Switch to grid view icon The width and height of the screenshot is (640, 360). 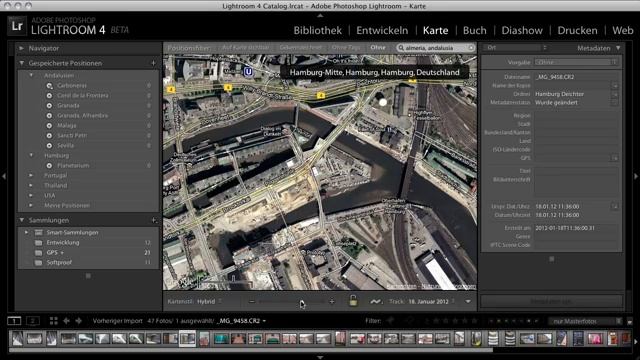(x=53, y=321)
